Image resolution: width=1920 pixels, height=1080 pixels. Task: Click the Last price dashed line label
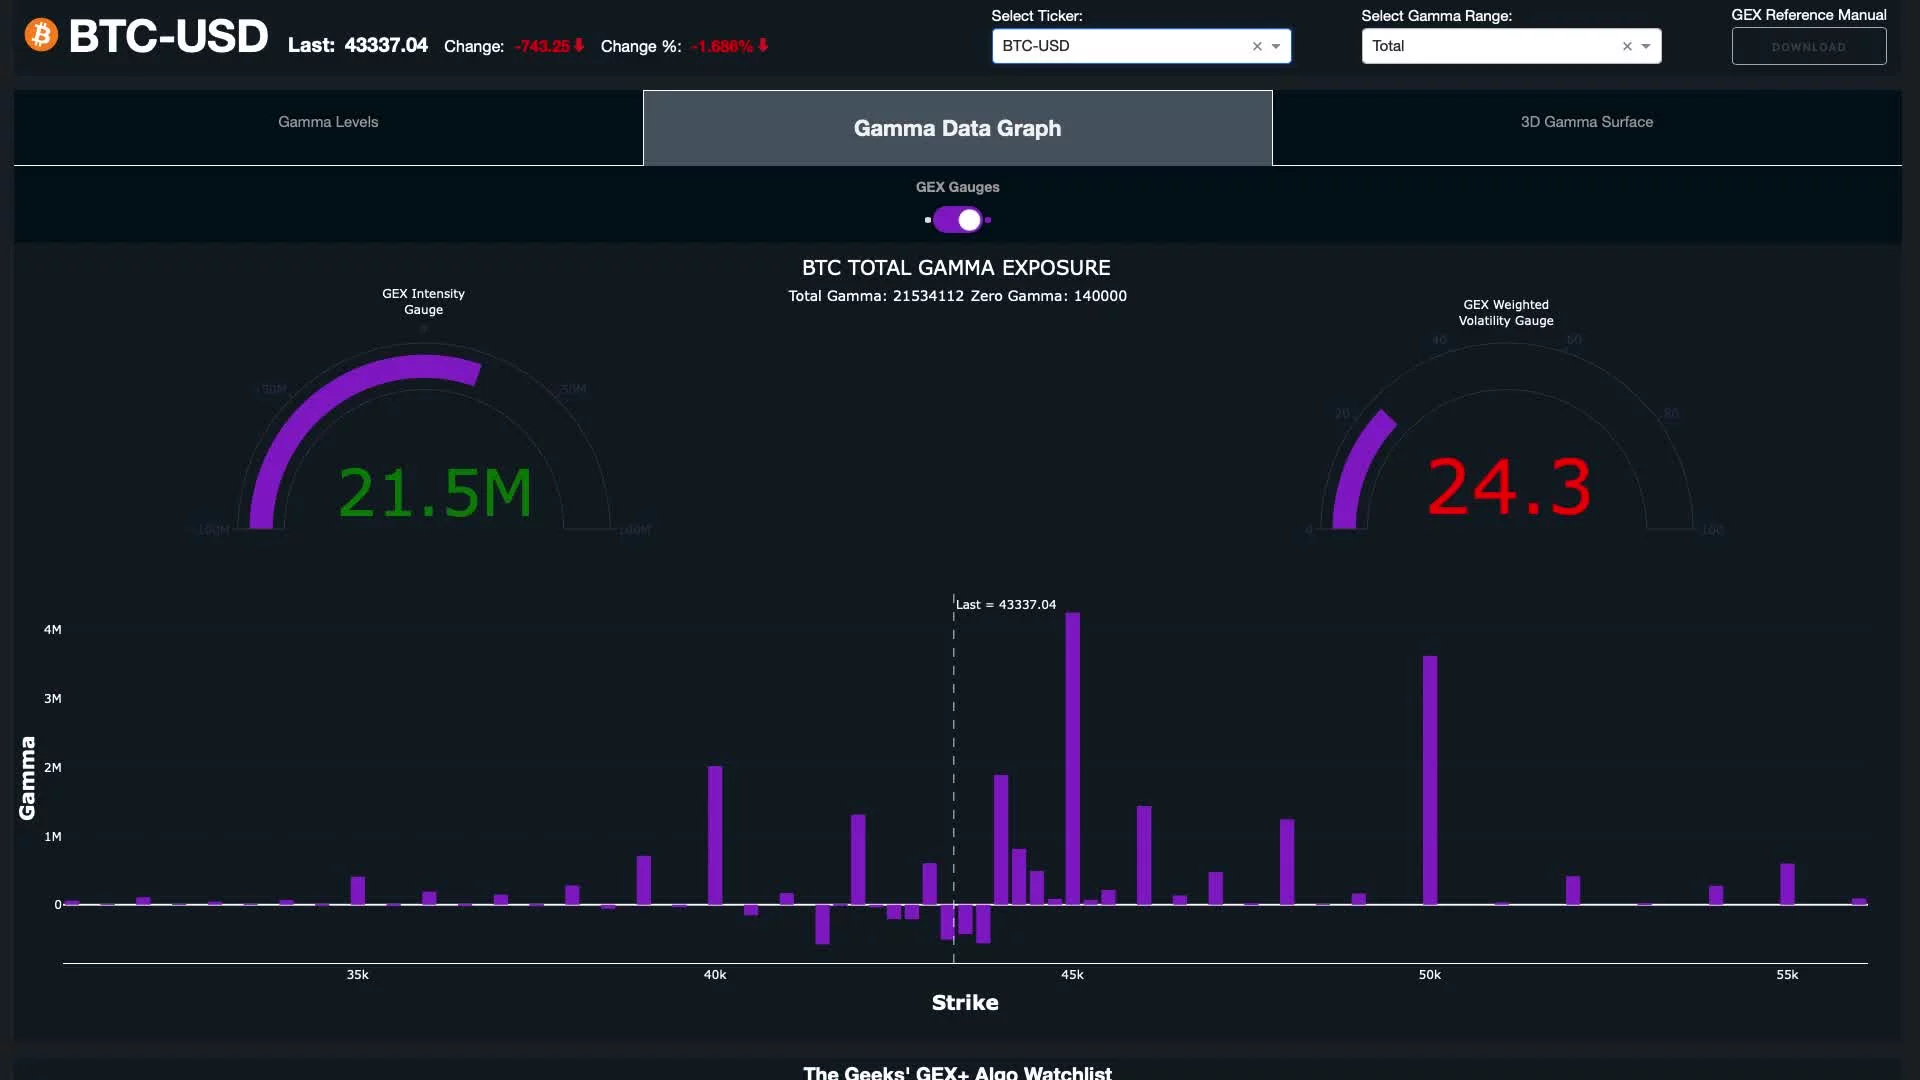(1005, 605)
